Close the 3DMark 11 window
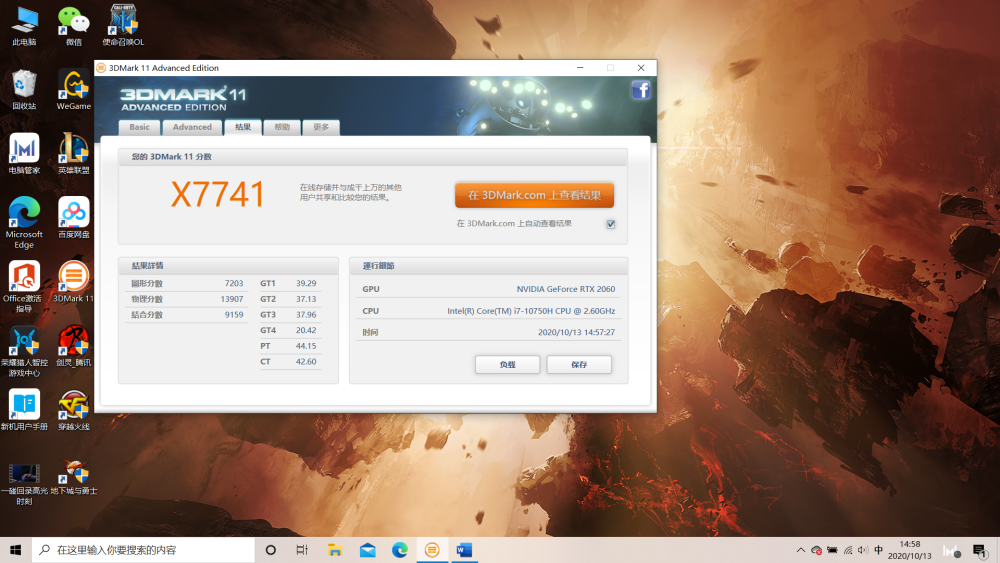 (x=641, y=68)
